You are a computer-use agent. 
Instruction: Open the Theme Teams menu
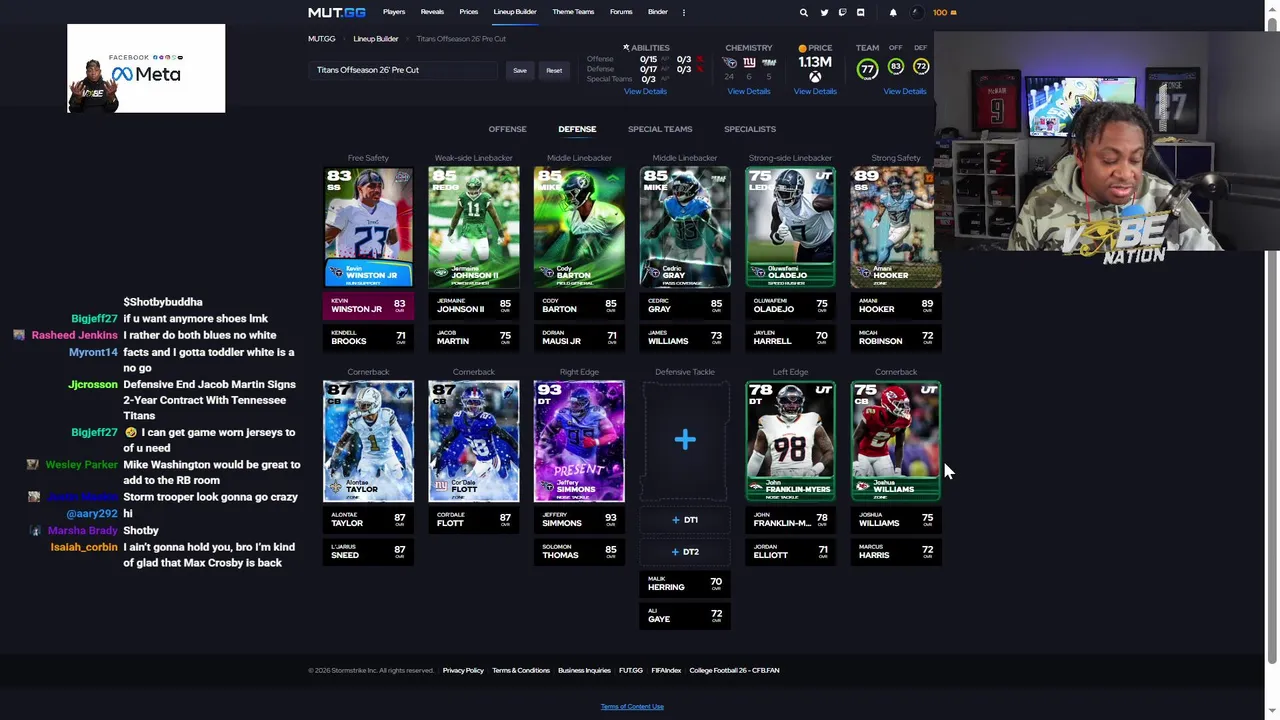573,12
